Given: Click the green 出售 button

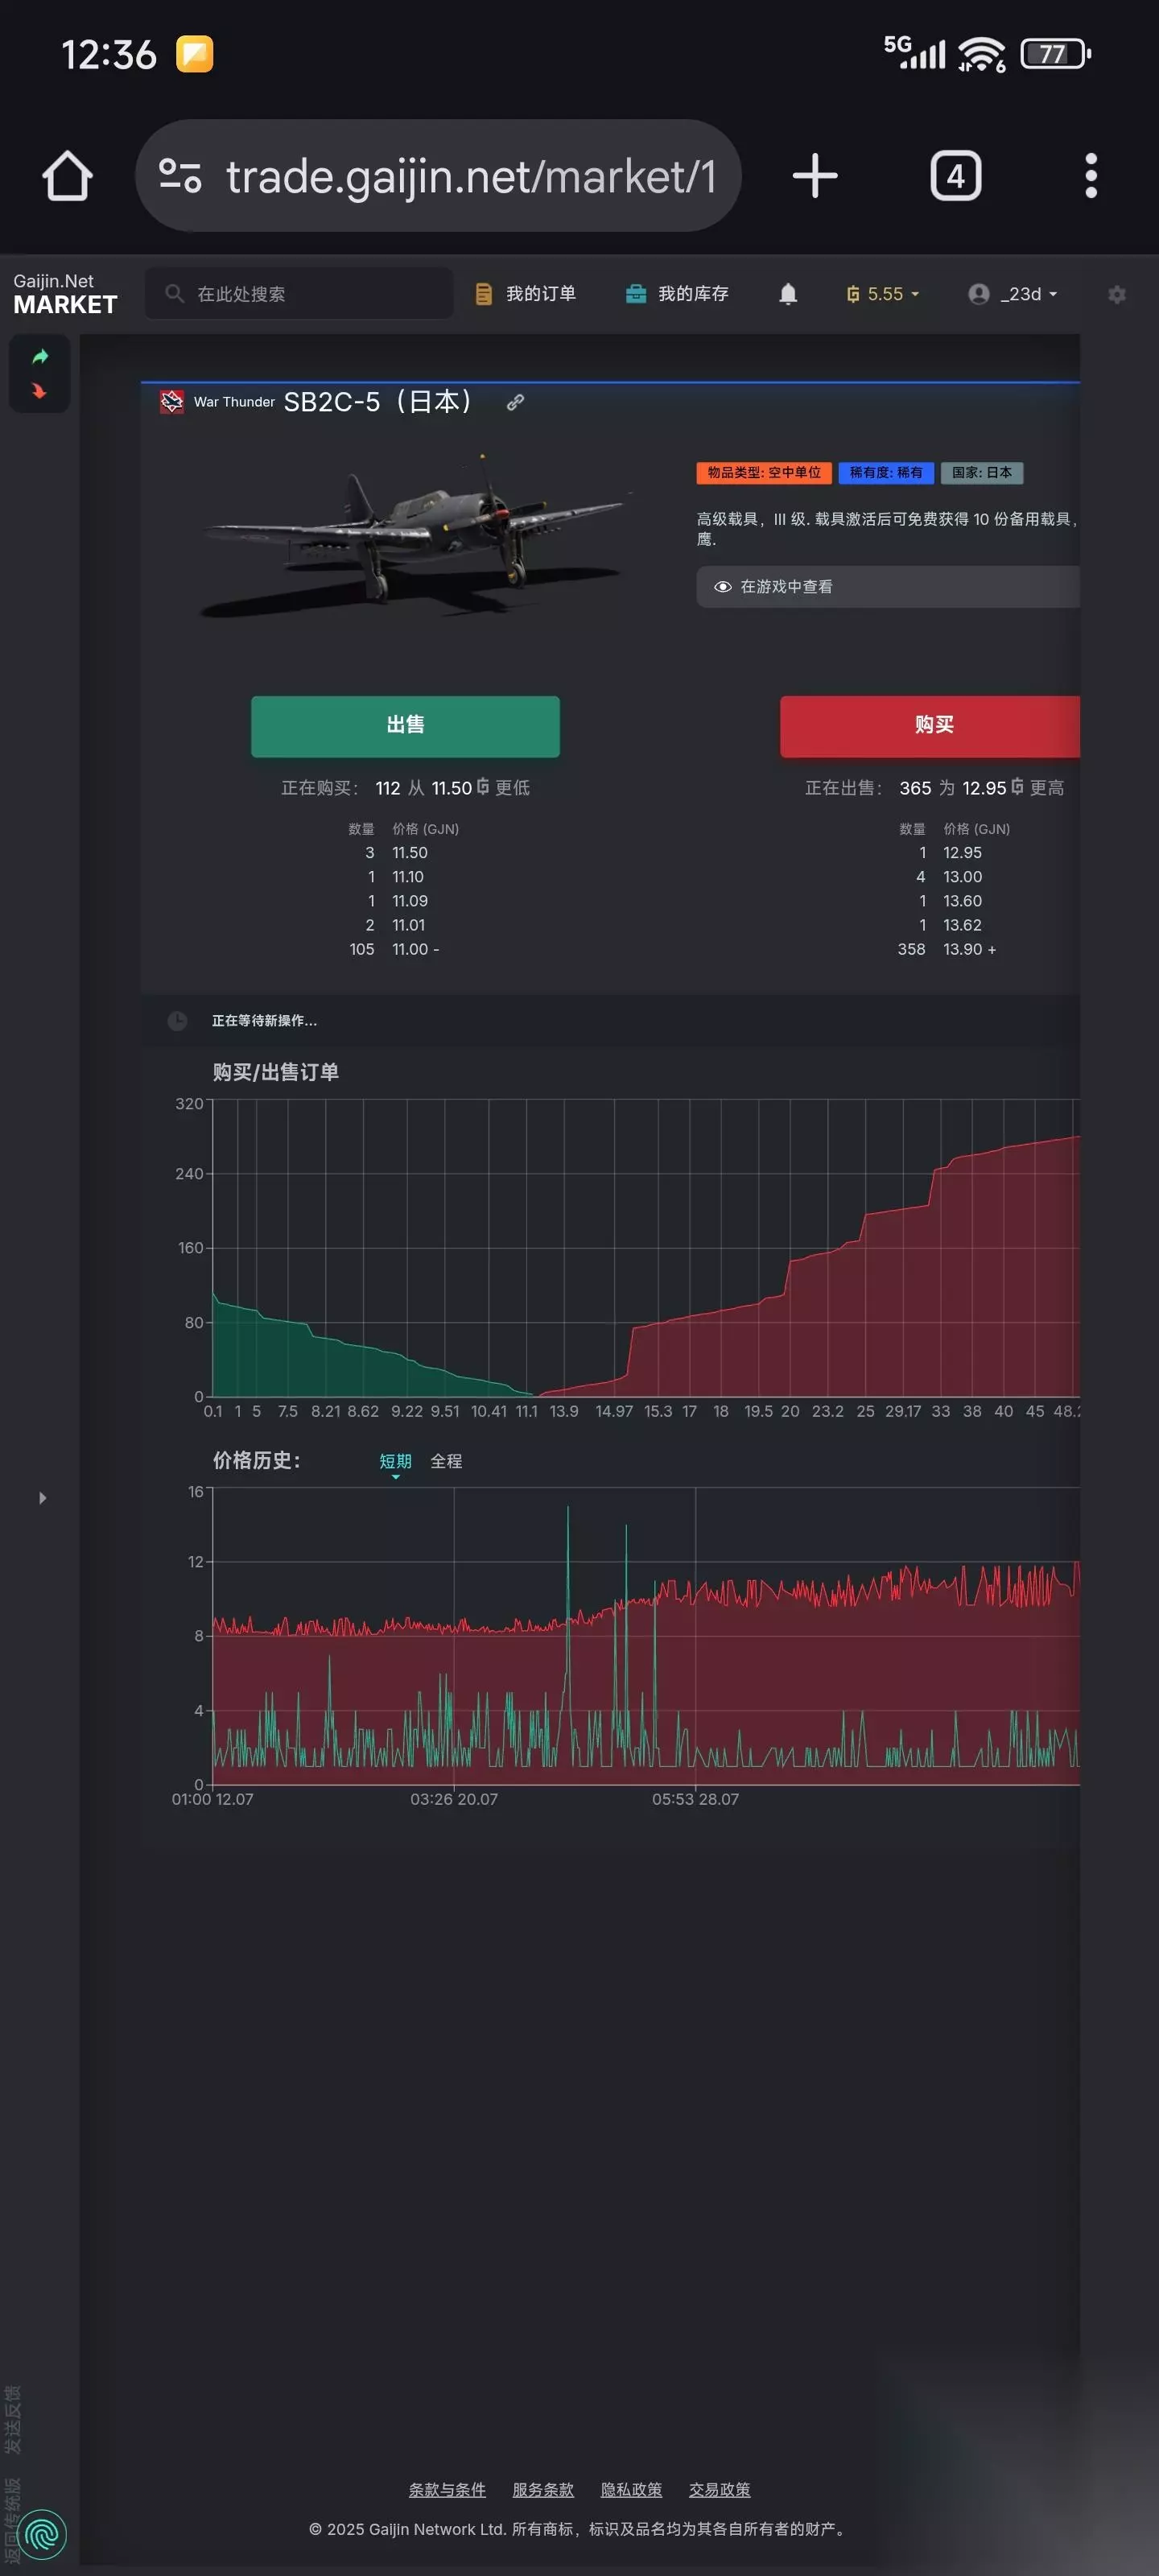Looking at the screenshot, I should click(x=405, y=726).
